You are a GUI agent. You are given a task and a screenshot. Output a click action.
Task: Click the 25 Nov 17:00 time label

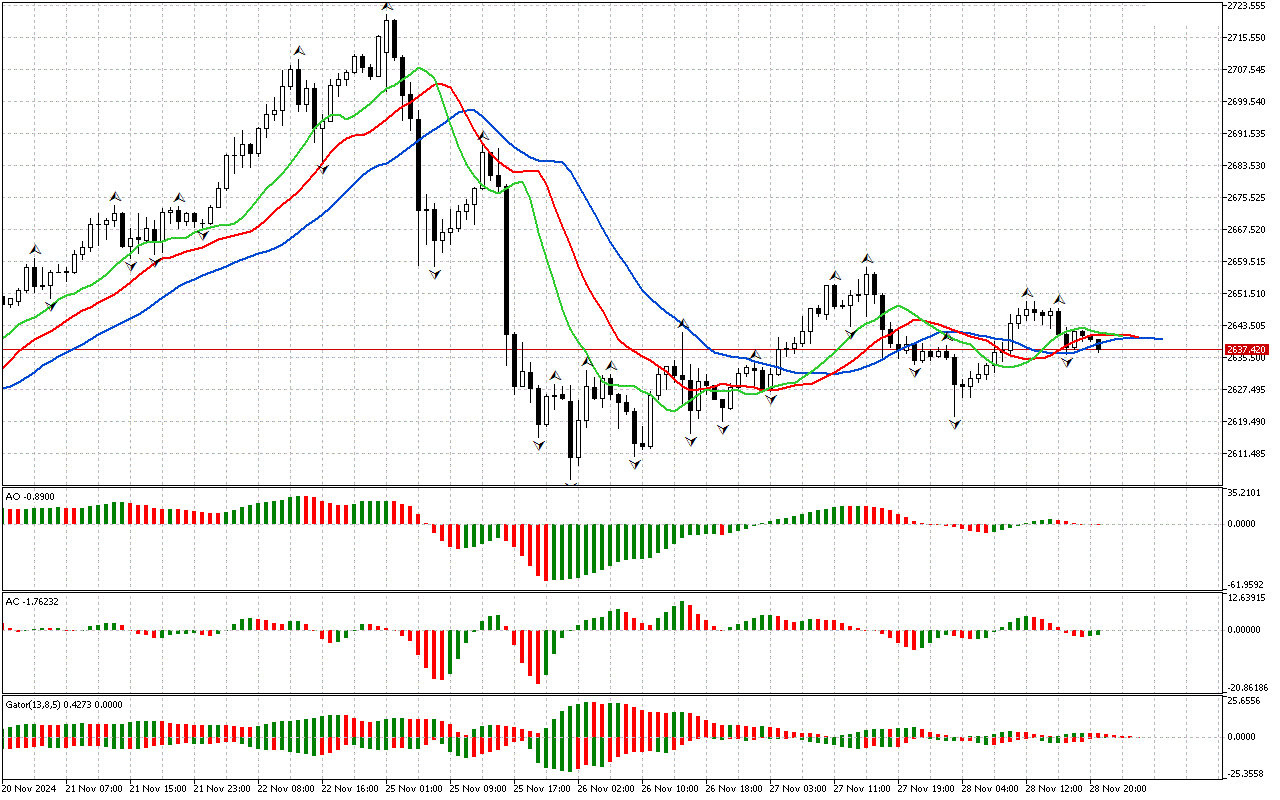(542, 789)
